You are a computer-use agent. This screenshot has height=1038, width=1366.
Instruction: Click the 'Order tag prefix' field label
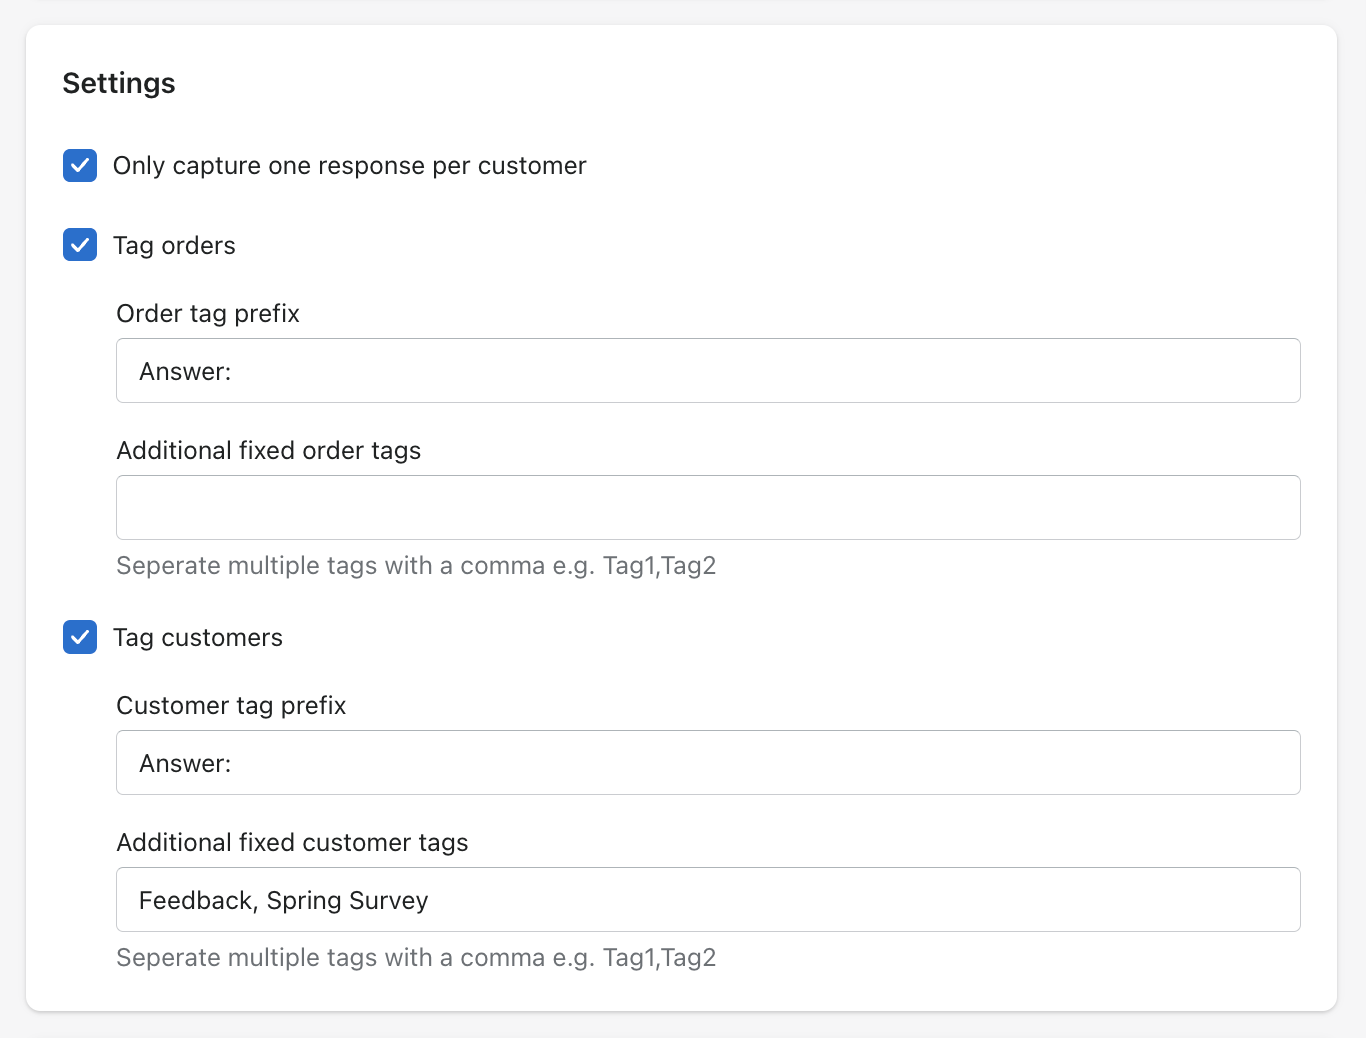pos(208,314)
